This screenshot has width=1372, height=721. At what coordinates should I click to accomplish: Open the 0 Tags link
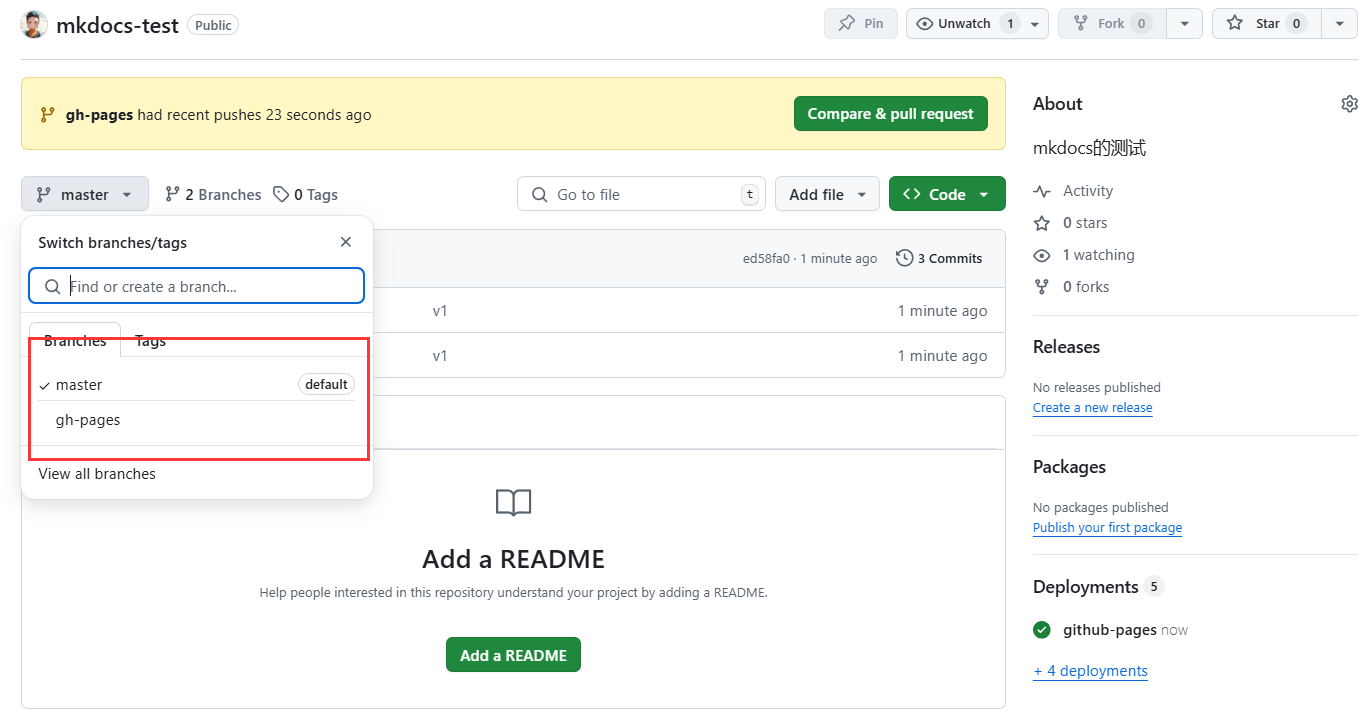coord(306,195)
